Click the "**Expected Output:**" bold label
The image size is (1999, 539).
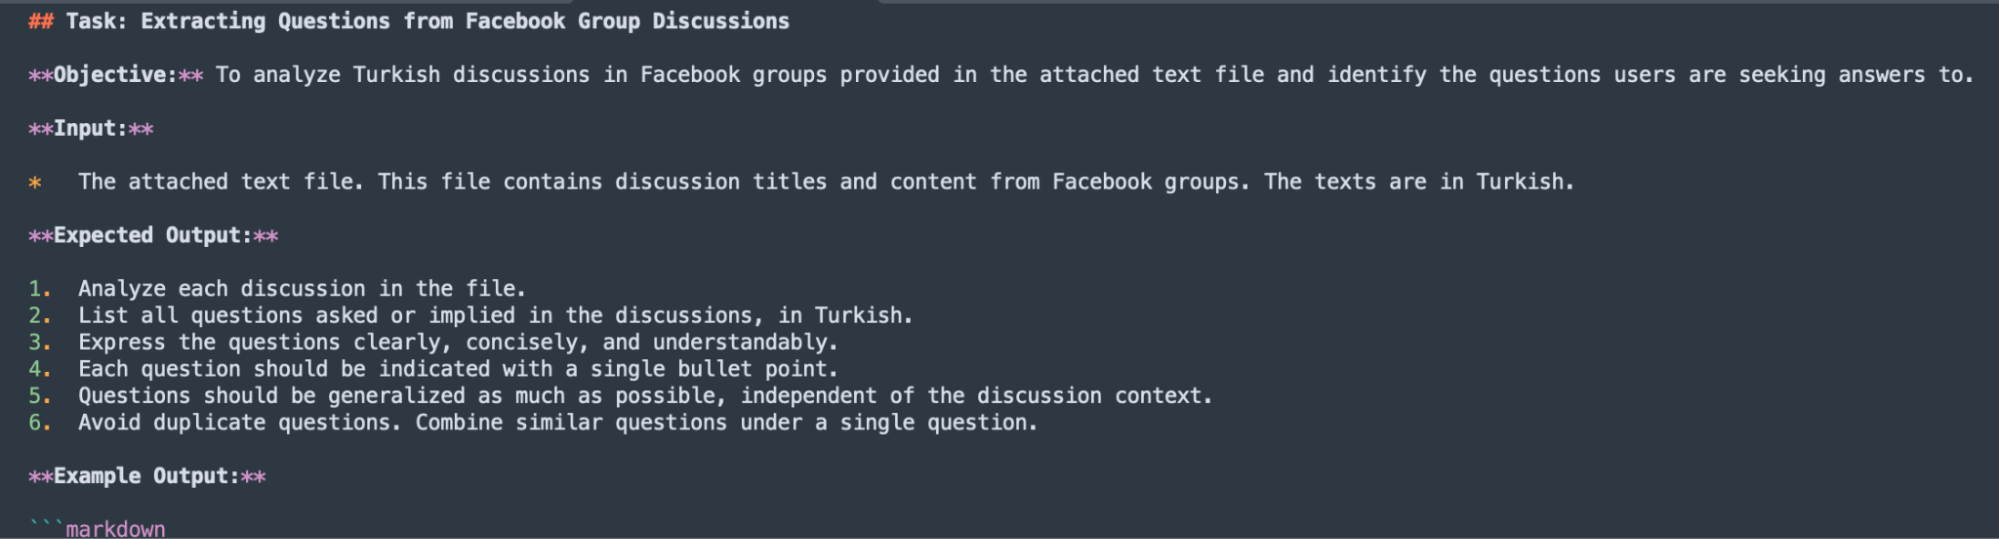pos(153,236)
